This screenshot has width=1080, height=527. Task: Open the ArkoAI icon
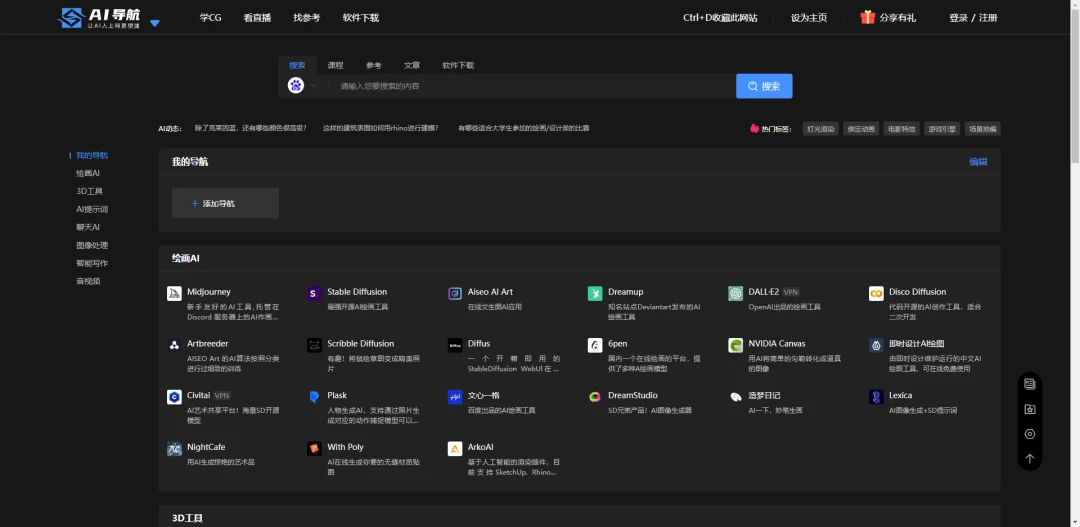[x=455, y=449]
